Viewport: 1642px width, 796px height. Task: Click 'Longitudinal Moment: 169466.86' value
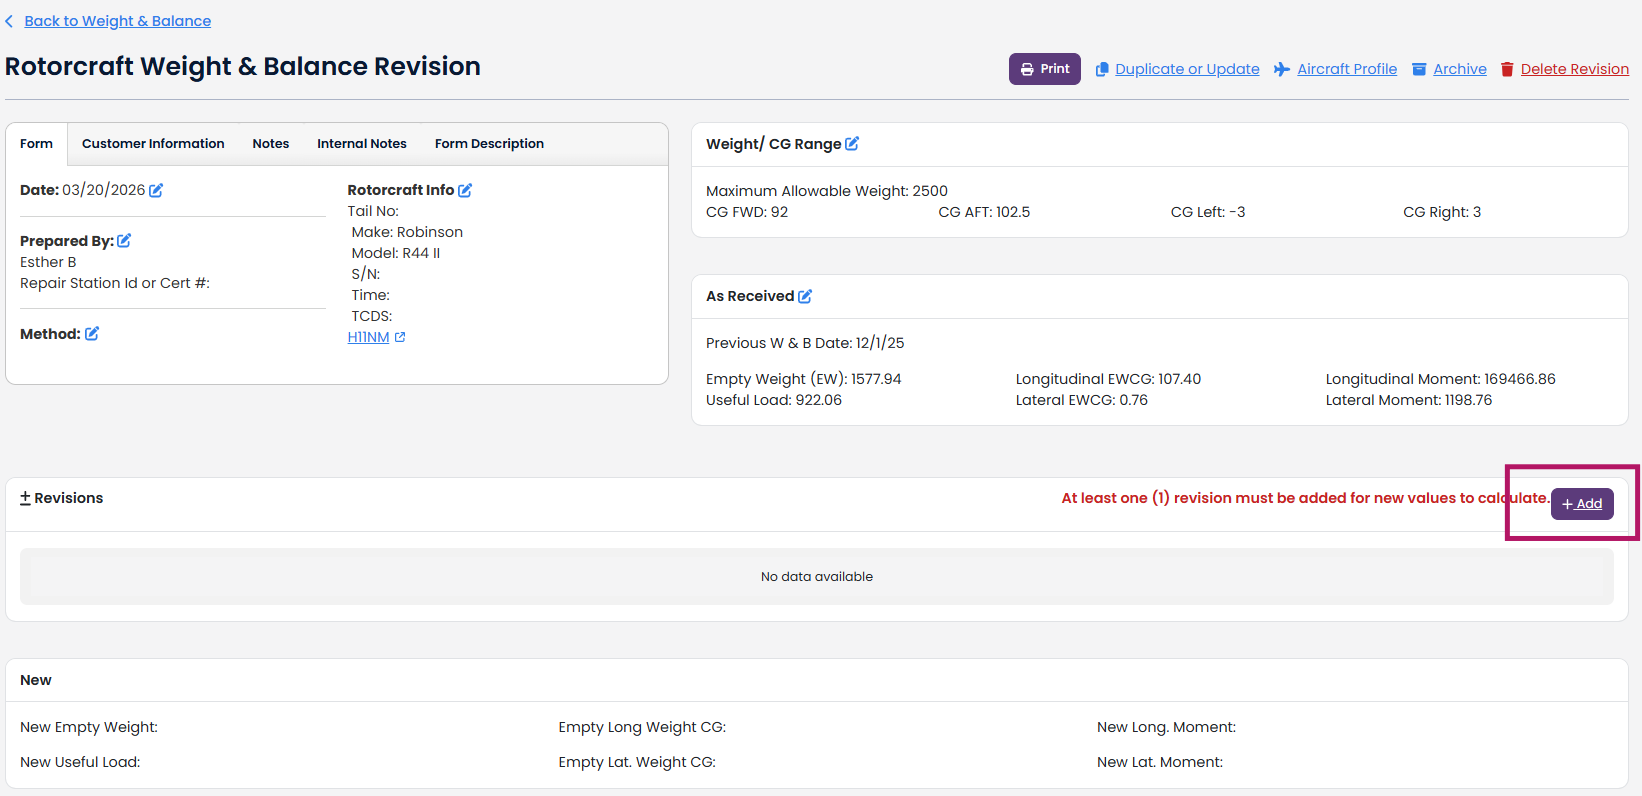click(x=1441, y=379)
